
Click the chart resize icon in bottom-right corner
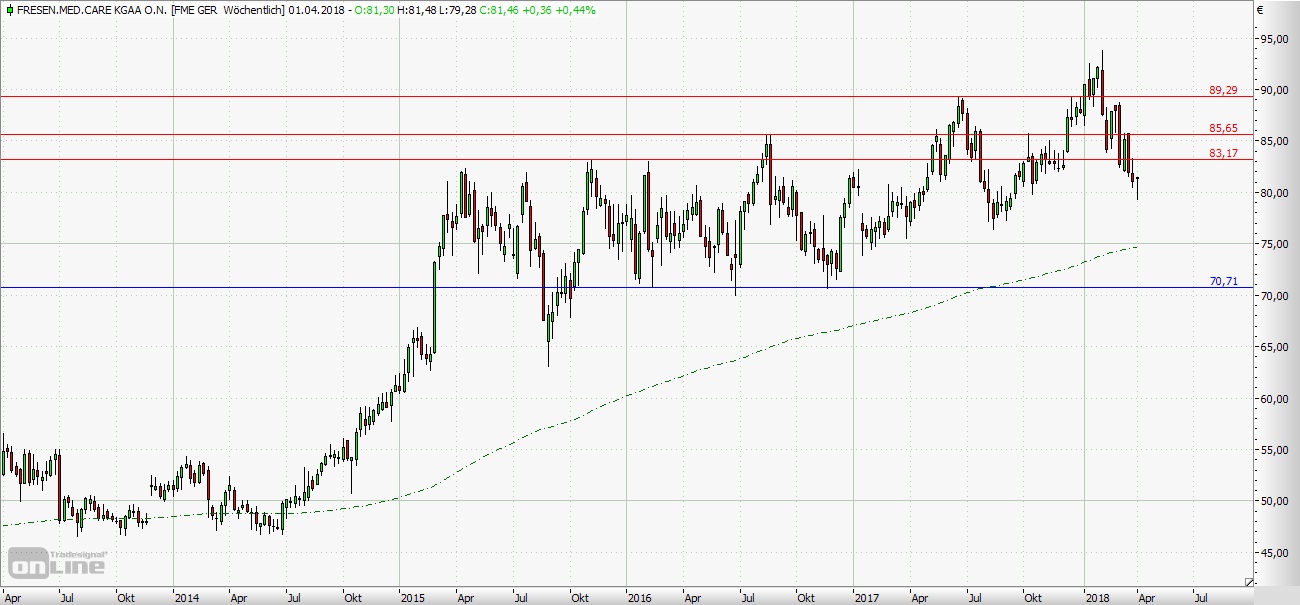(1249, 581)
